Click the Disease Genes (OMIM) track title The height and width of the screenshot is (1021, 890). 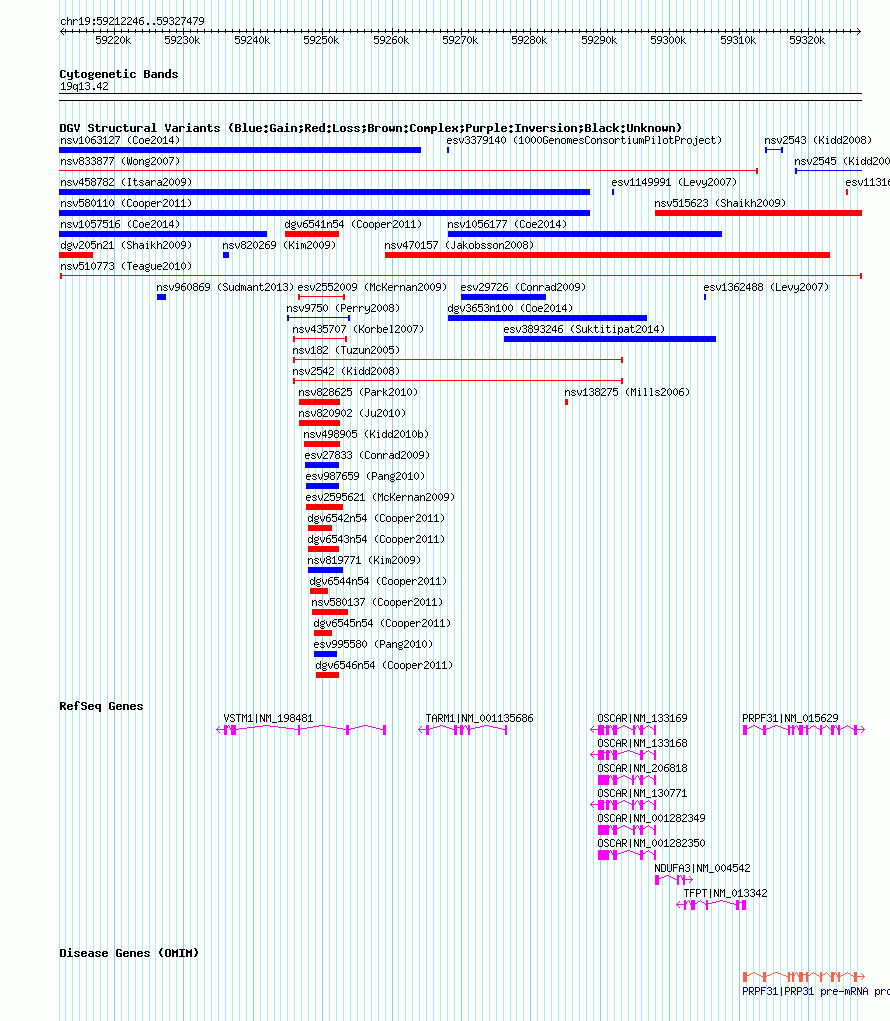coord(129,953)
